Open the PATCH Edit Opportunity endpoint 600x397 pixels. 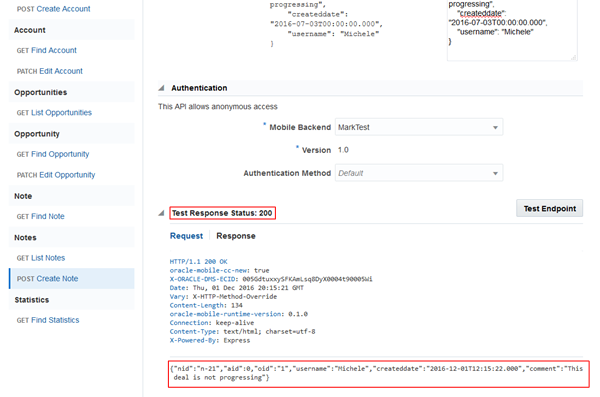click(56, 175)
